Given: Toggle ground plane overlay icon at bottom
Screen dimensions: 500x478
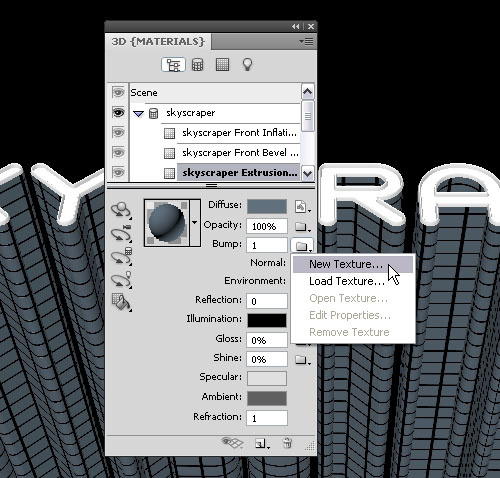Looking at the screenshot, I should pos(232,443).
